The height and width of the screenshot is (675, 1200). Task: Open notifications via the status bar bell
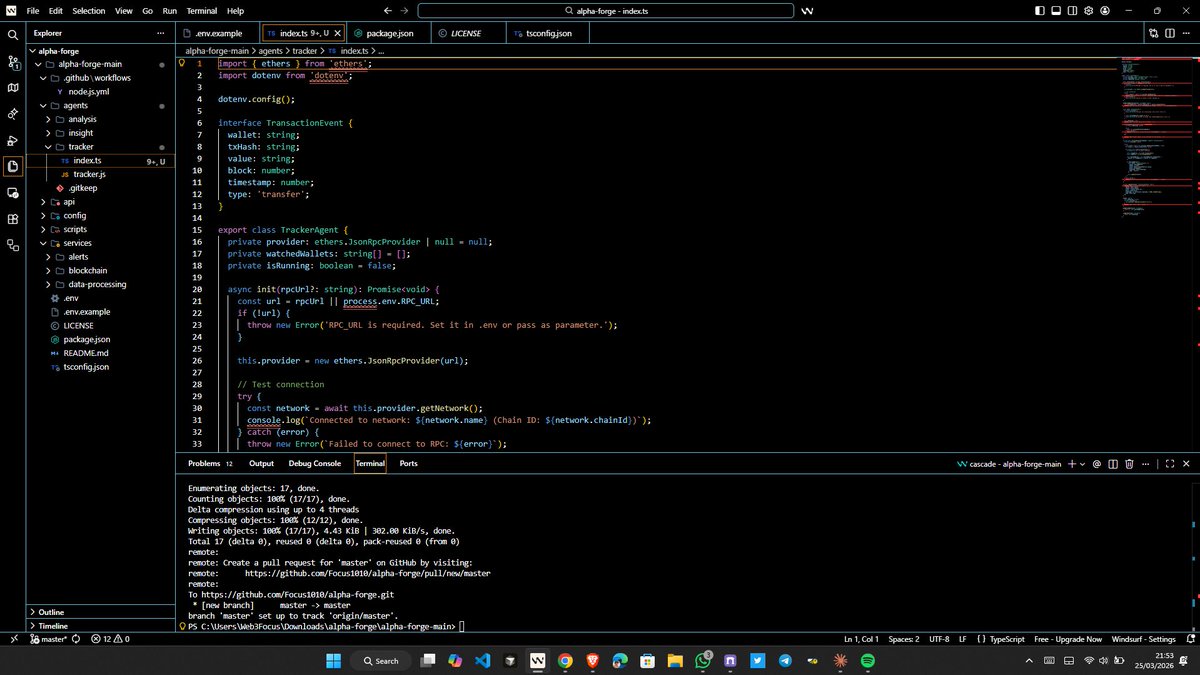click(1190, 639)
